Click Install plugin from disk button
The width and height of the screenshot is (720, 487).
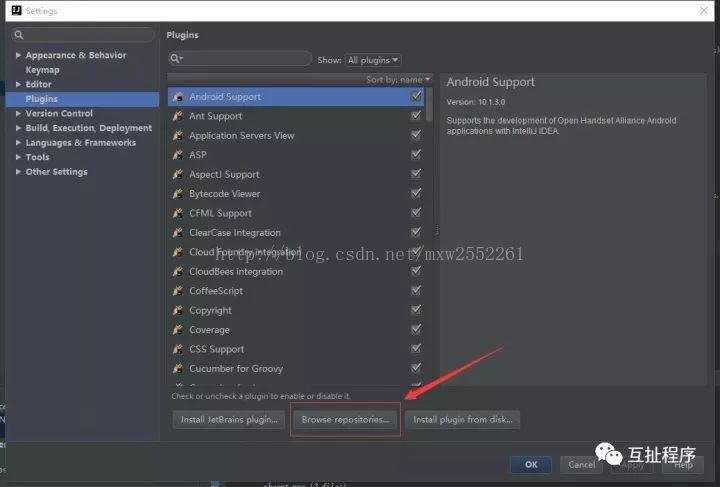462,420
